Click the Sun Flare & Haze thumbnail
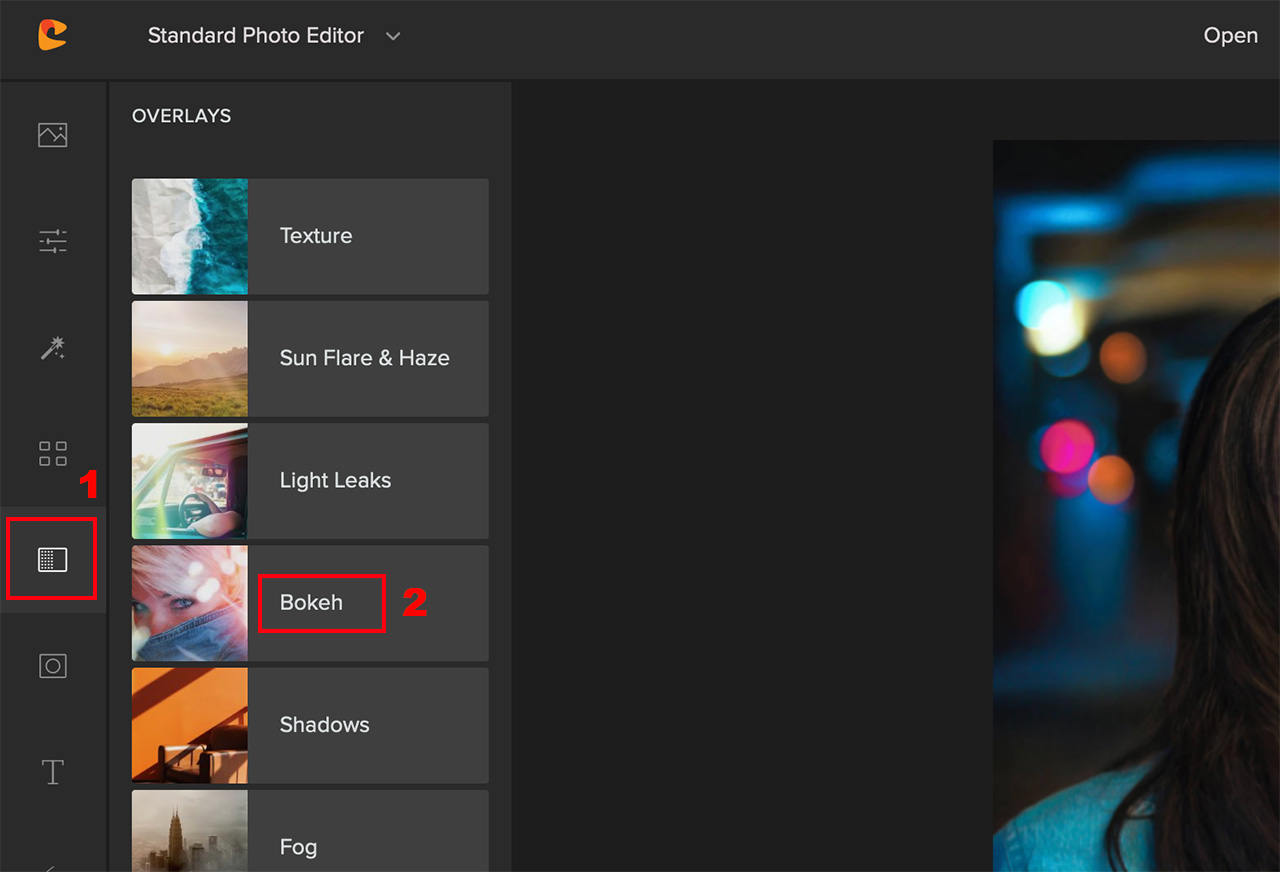 tap(190, 358)
